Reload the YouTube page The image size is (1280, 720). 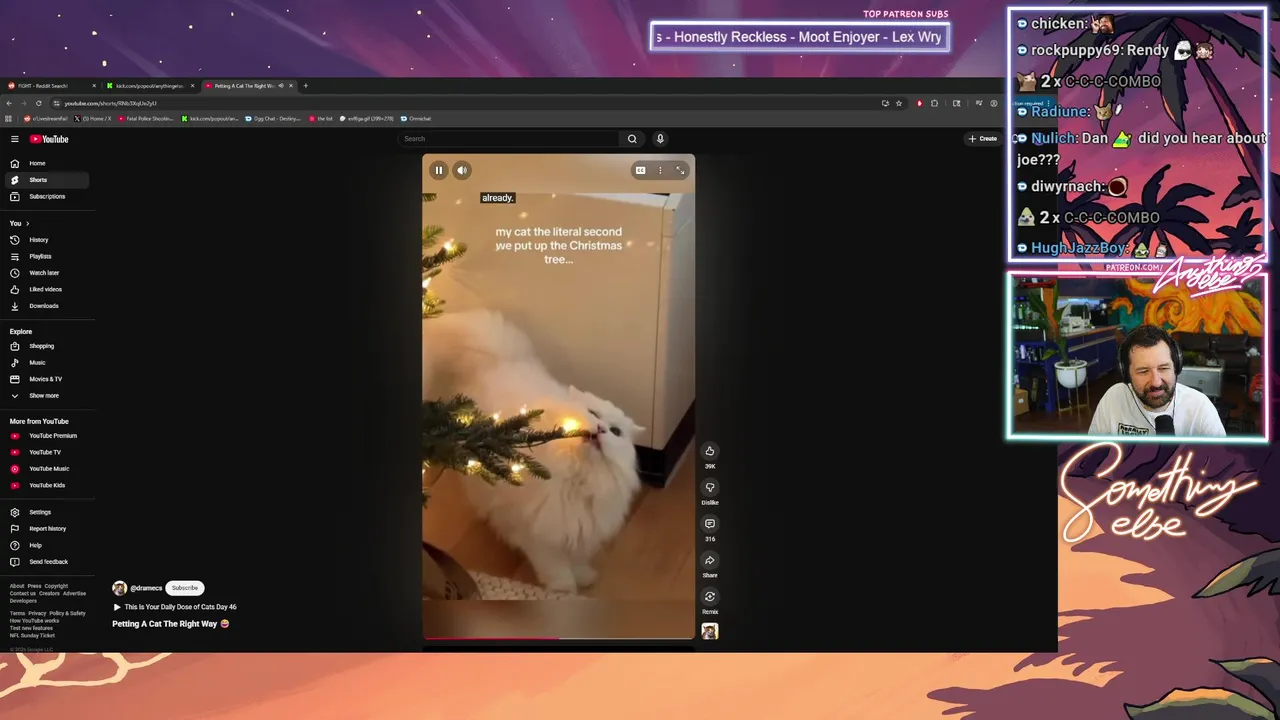(39, 103)
